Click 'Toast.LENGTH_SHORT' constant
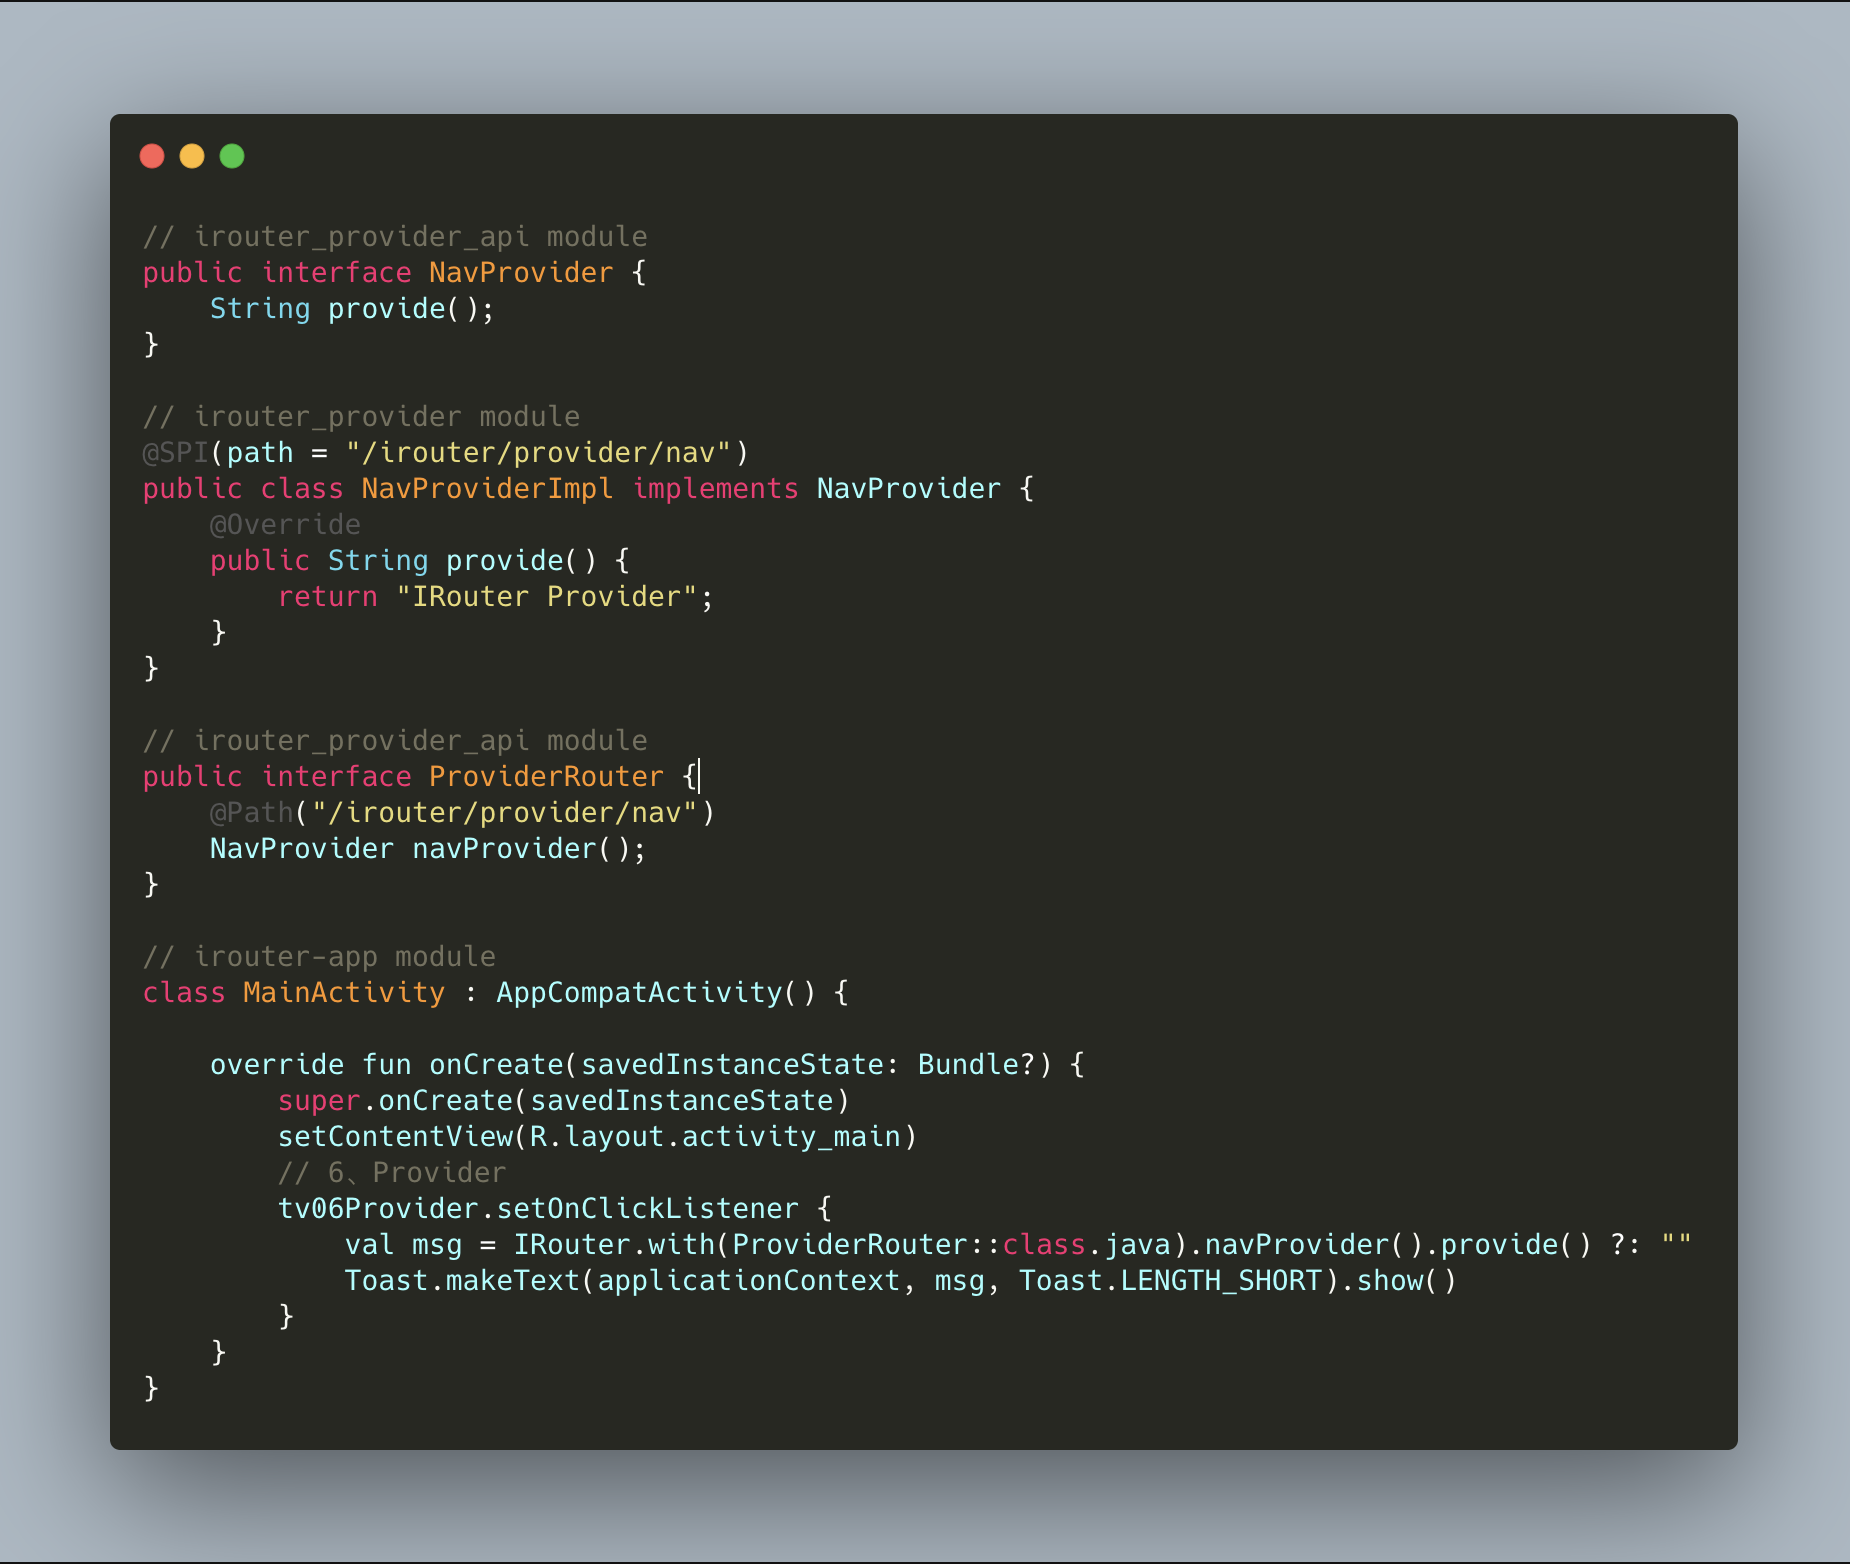The image size is (1850, 1564). 1170,1281
